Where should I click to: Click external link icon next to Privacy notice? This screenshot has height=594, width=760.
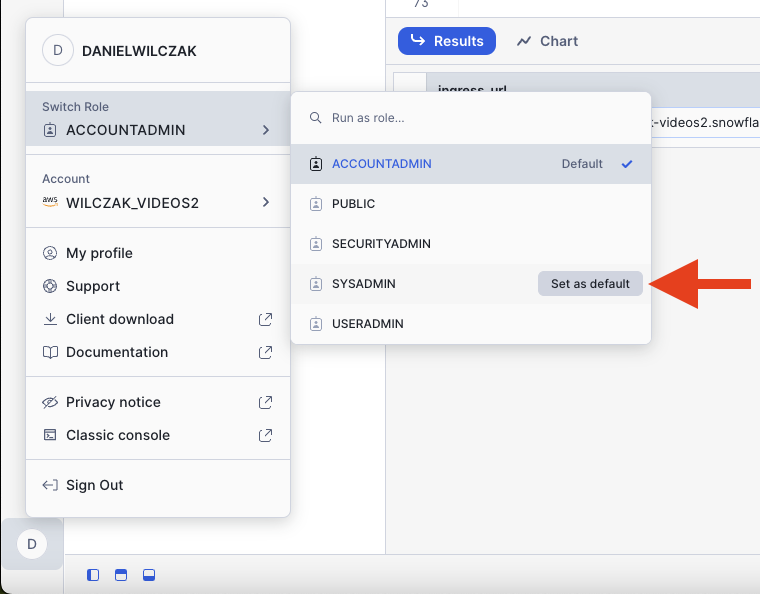265,402
